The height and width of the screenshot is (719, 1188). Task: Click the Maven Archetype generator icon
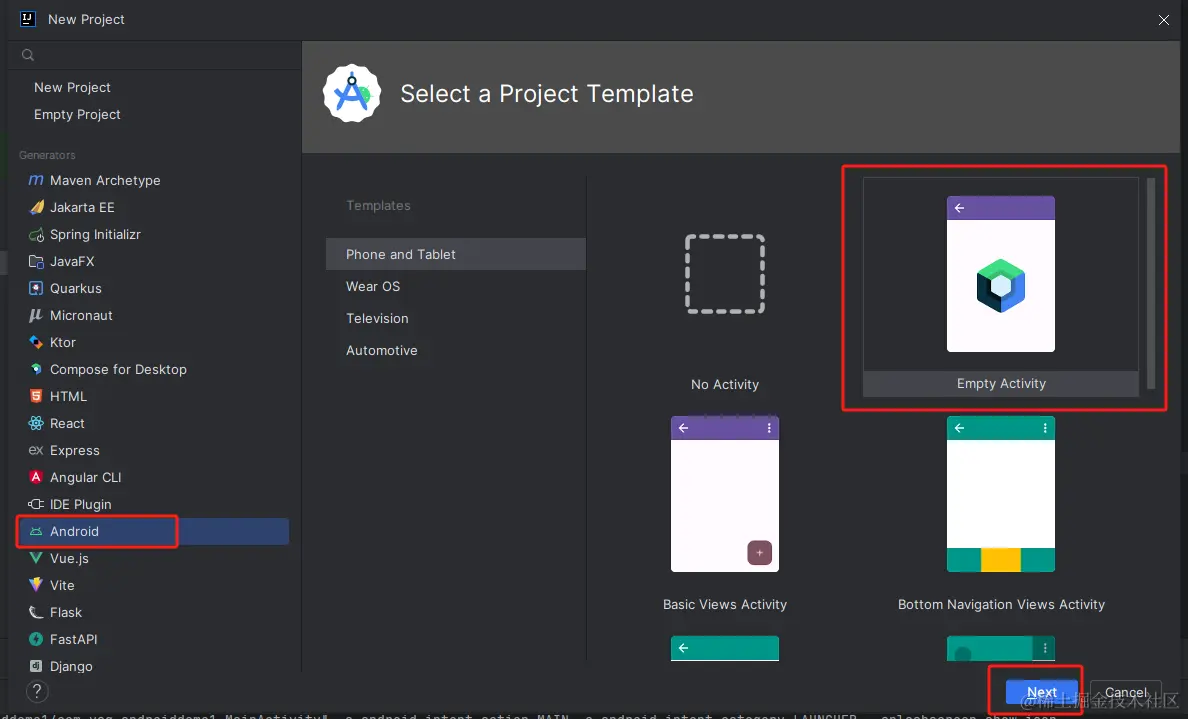(36, 180)
